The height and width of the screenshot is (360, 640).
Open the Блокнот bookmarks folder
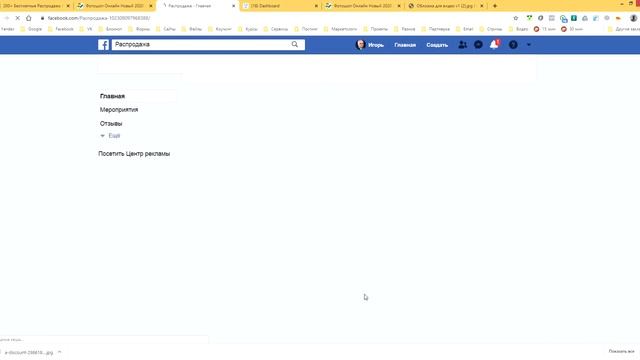pyautogui.click(x=110, y=29)
